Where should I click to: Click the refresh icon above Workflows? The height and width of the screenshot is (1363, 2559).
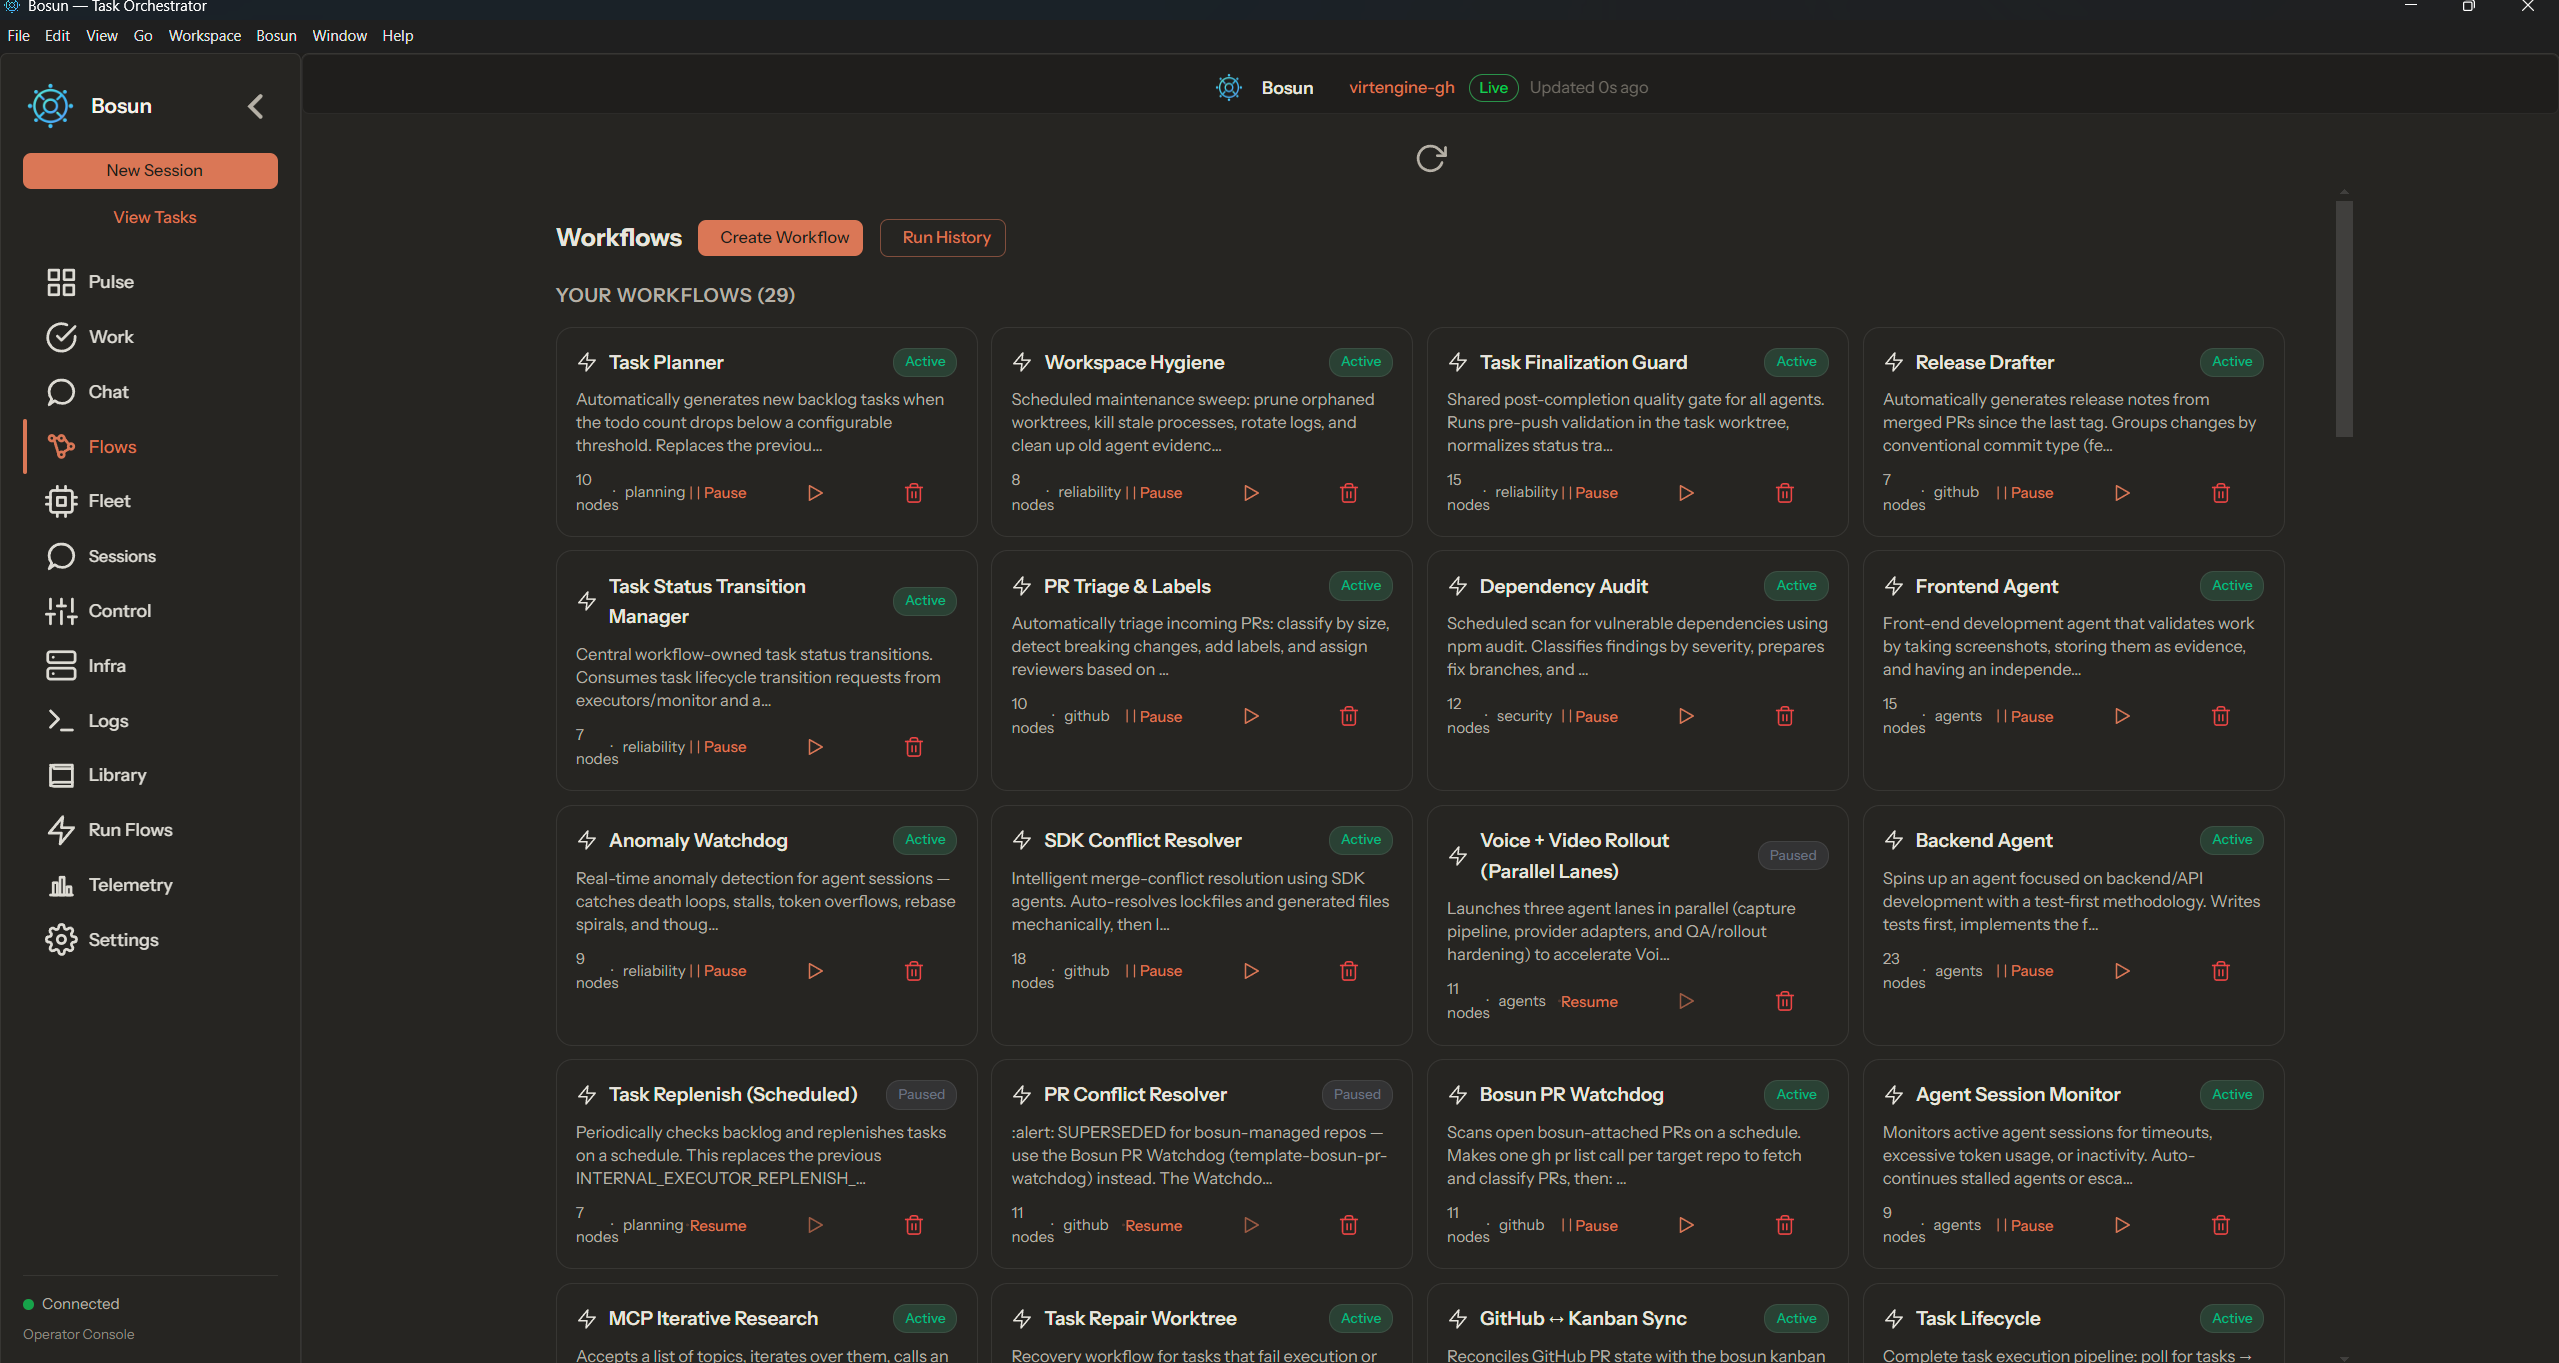click(1431, 158)
